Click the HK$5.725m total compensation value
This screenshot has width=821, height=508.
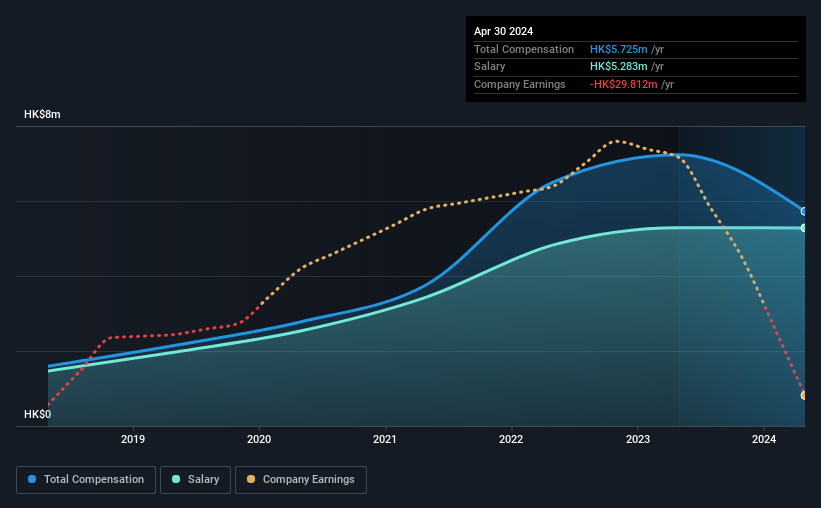(618, 49)
